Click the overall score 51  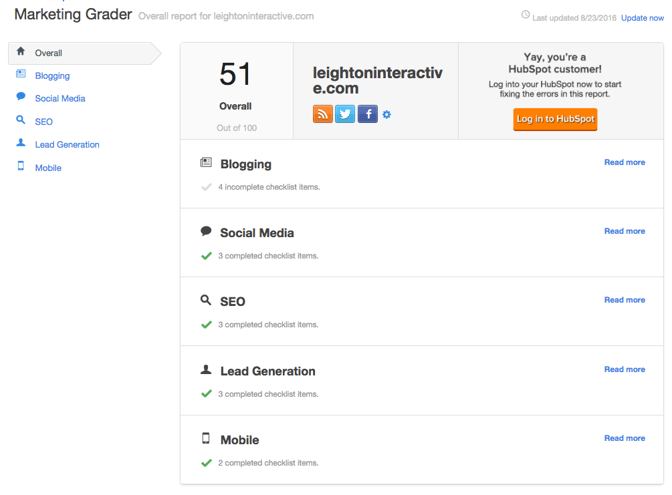(235, 74)
